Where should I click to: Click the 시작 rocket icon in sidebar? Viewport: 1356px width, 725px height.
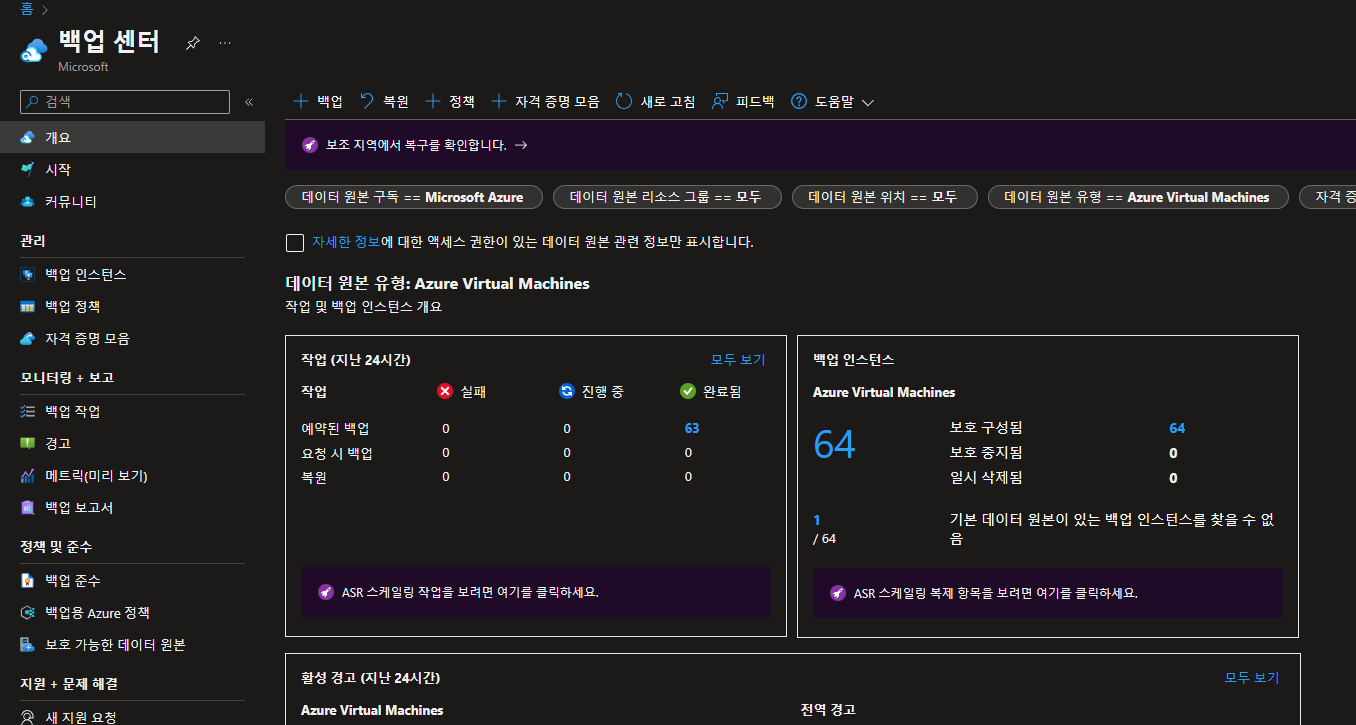point(28,170)
